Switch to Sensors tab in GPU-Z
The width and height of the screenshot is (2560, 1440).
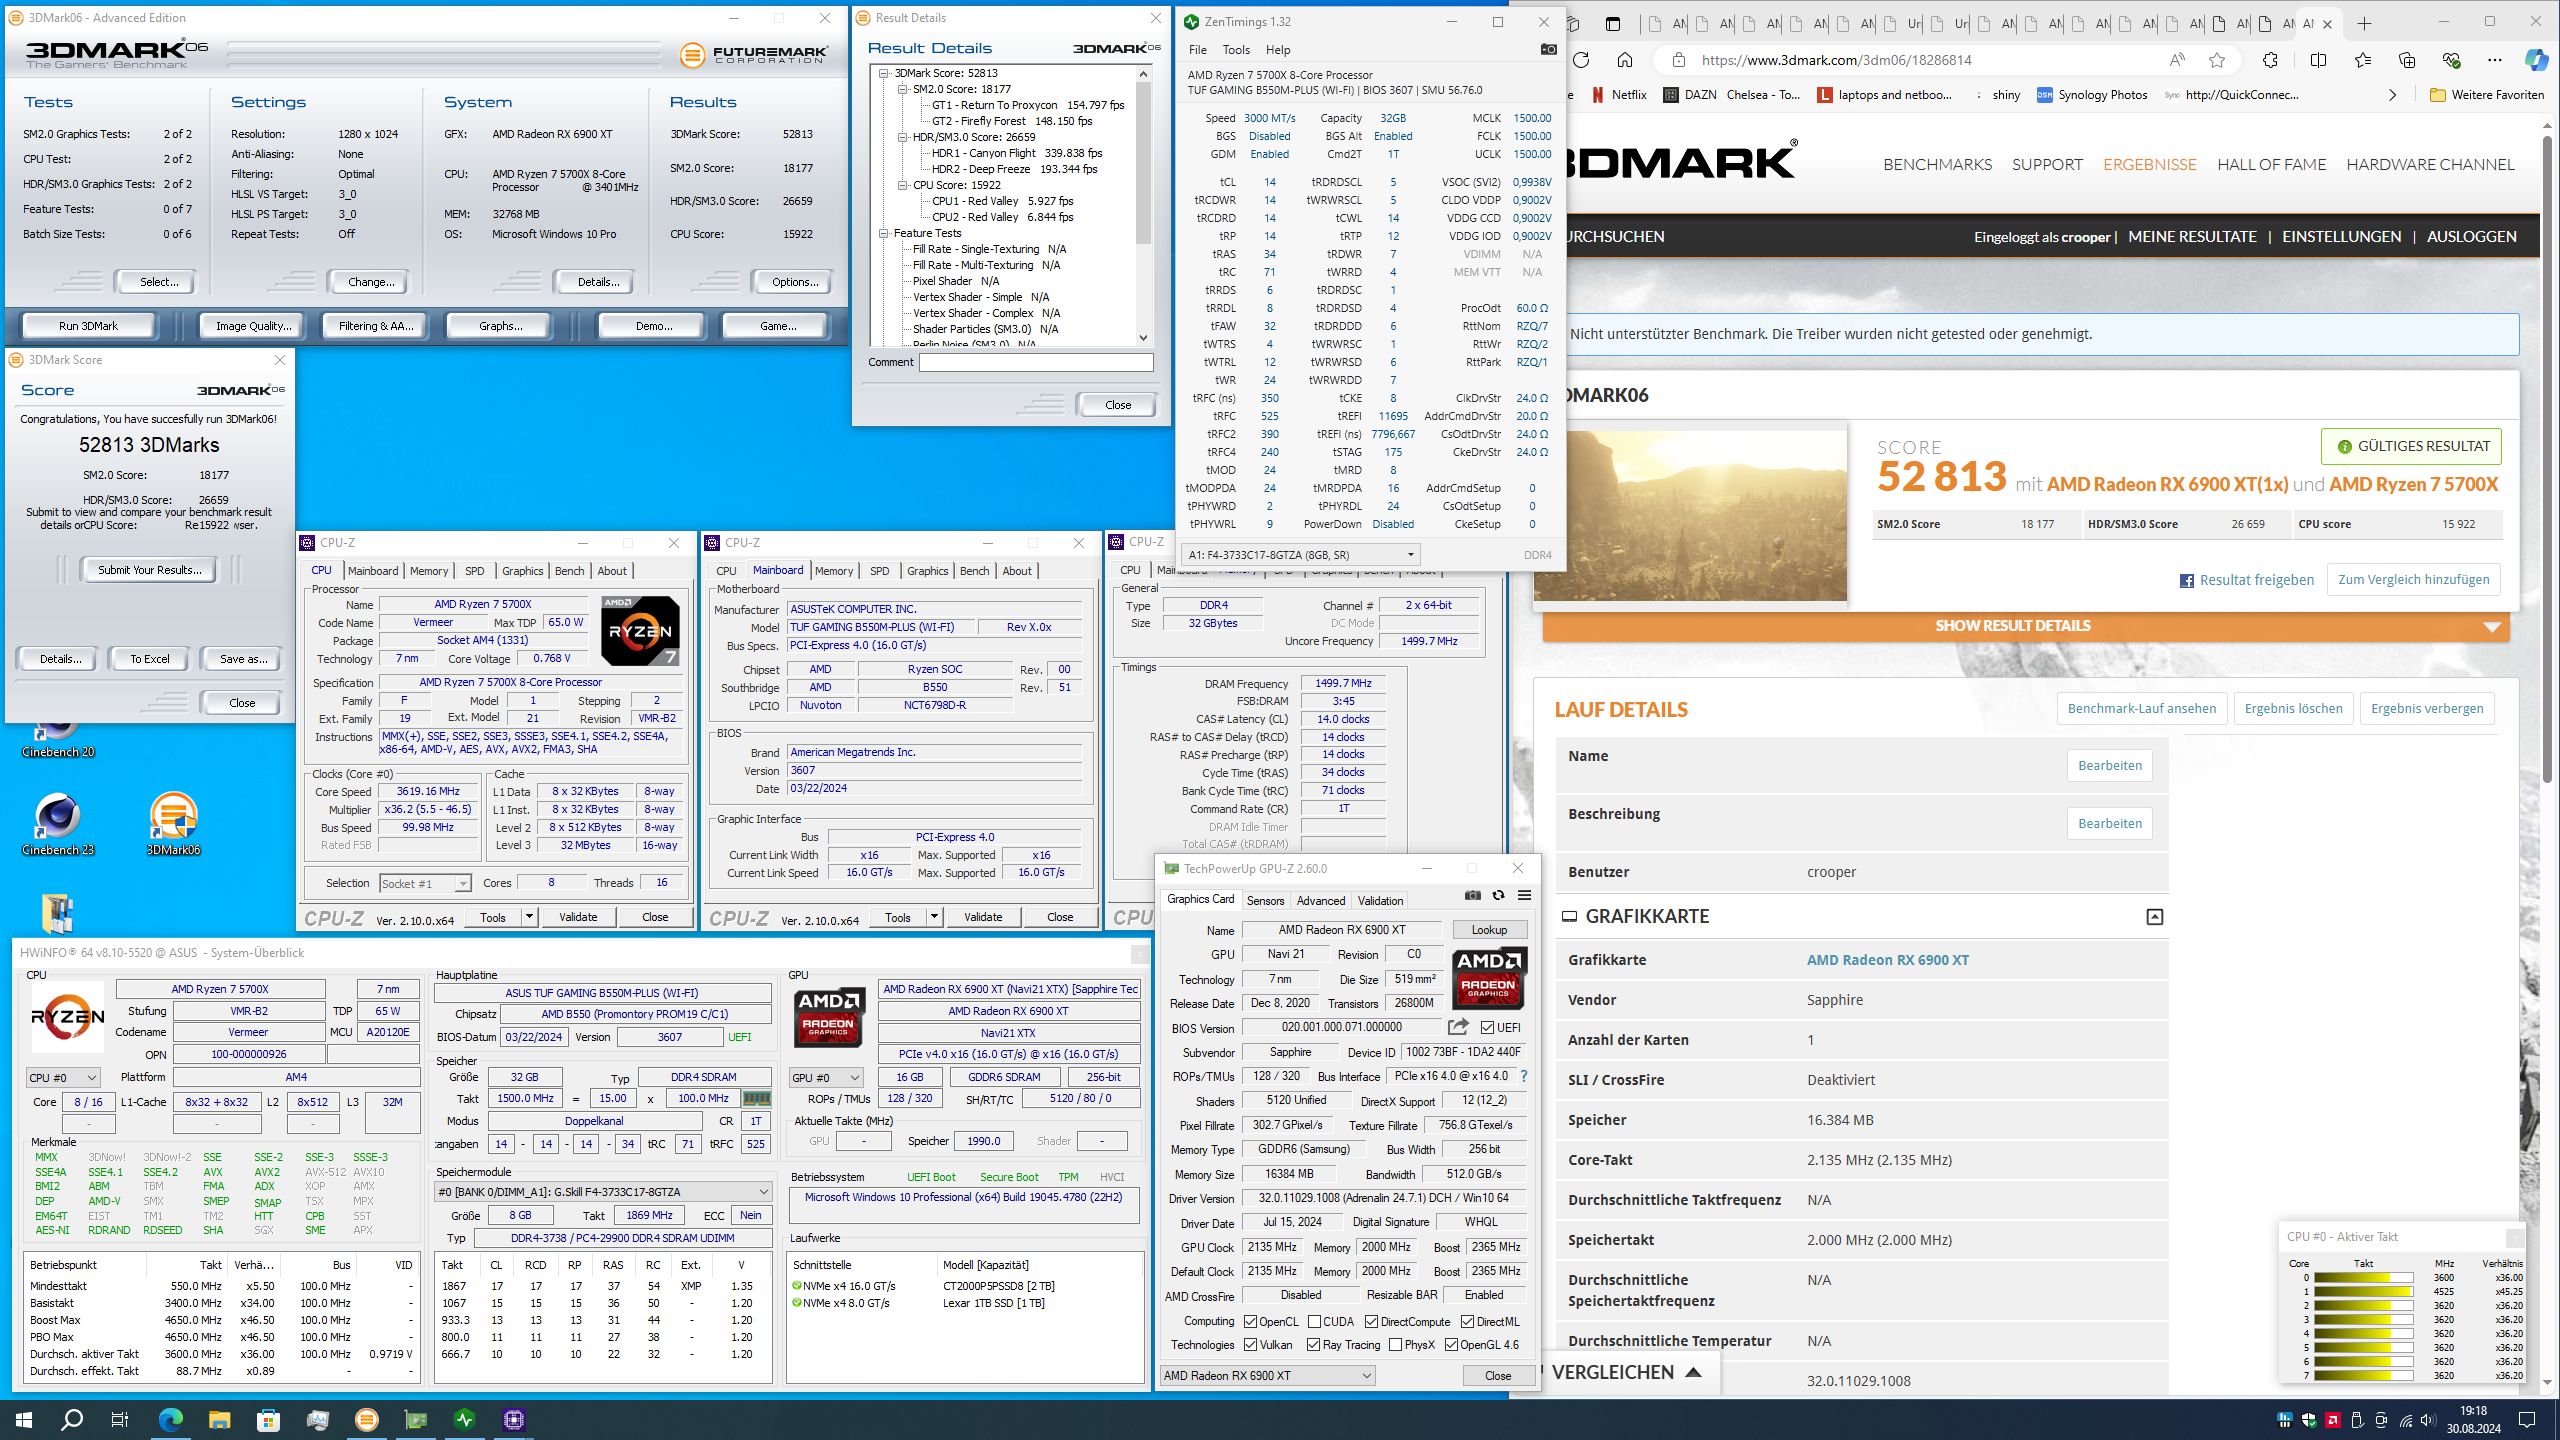[x=1265, y=900]
